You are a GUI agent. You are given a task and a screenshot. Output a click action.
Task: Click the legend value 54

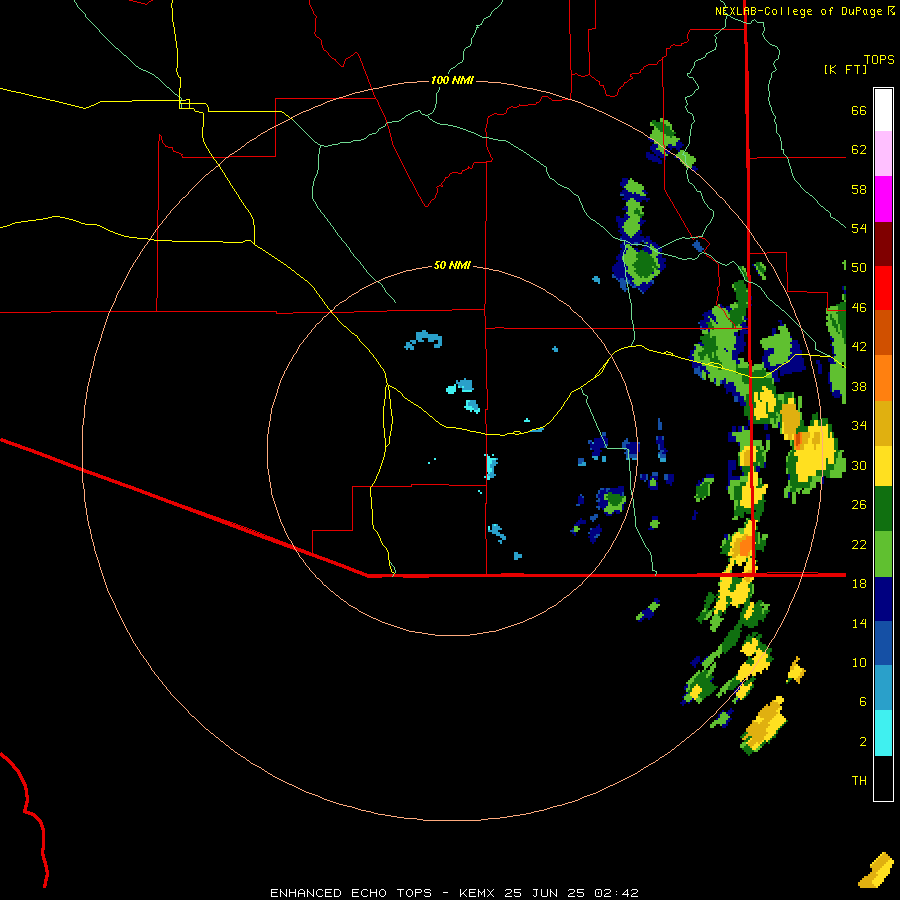click(x=859, y=228)
